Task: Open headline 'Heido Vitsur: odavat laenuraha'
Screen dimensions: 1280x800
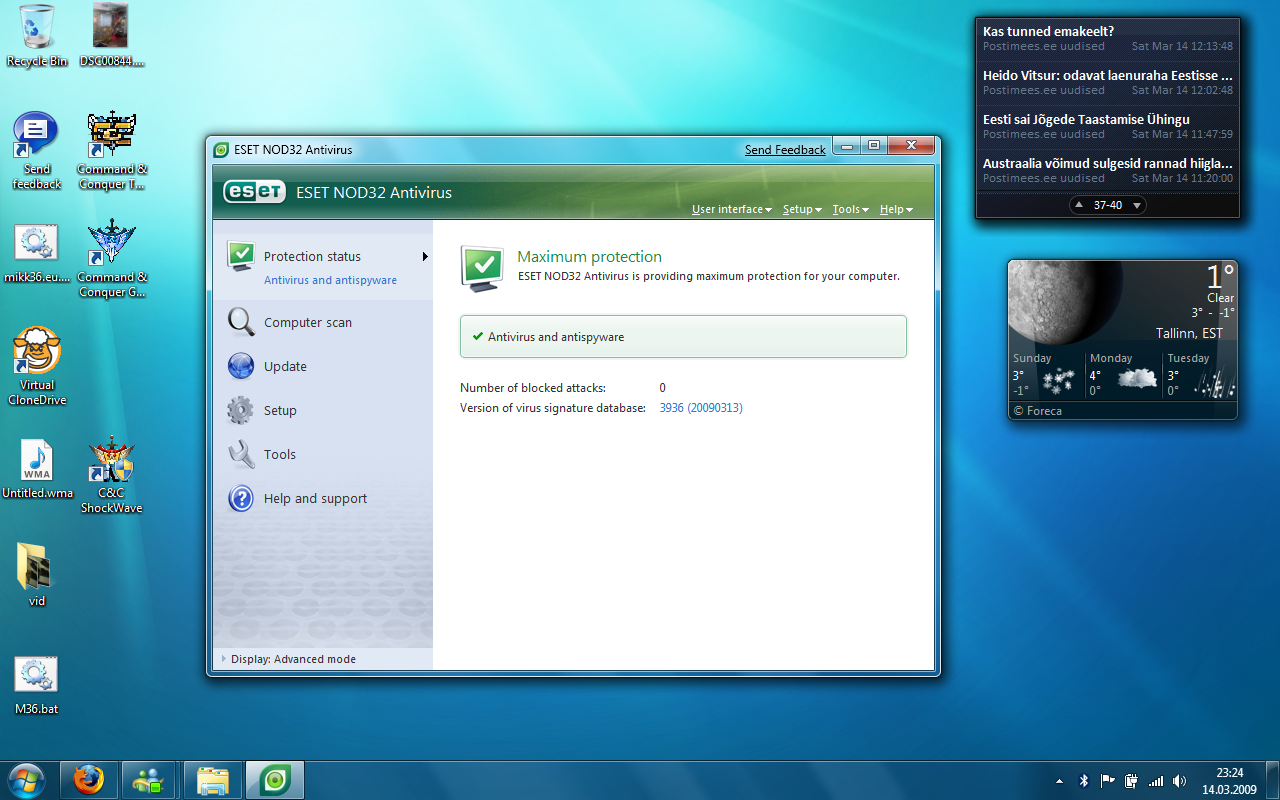Action: point(1107,75)
